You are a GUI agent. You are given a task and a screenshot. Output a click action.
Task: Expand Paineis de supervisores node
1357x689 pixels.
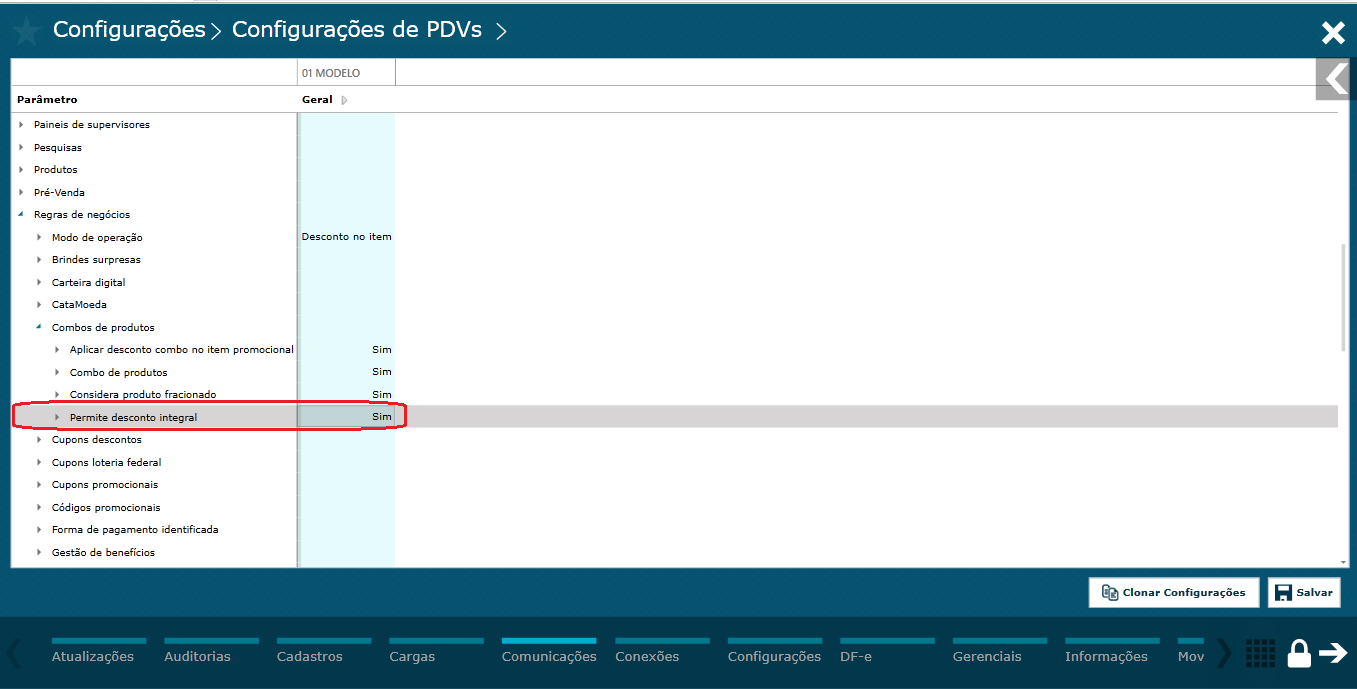pos(21,125)
